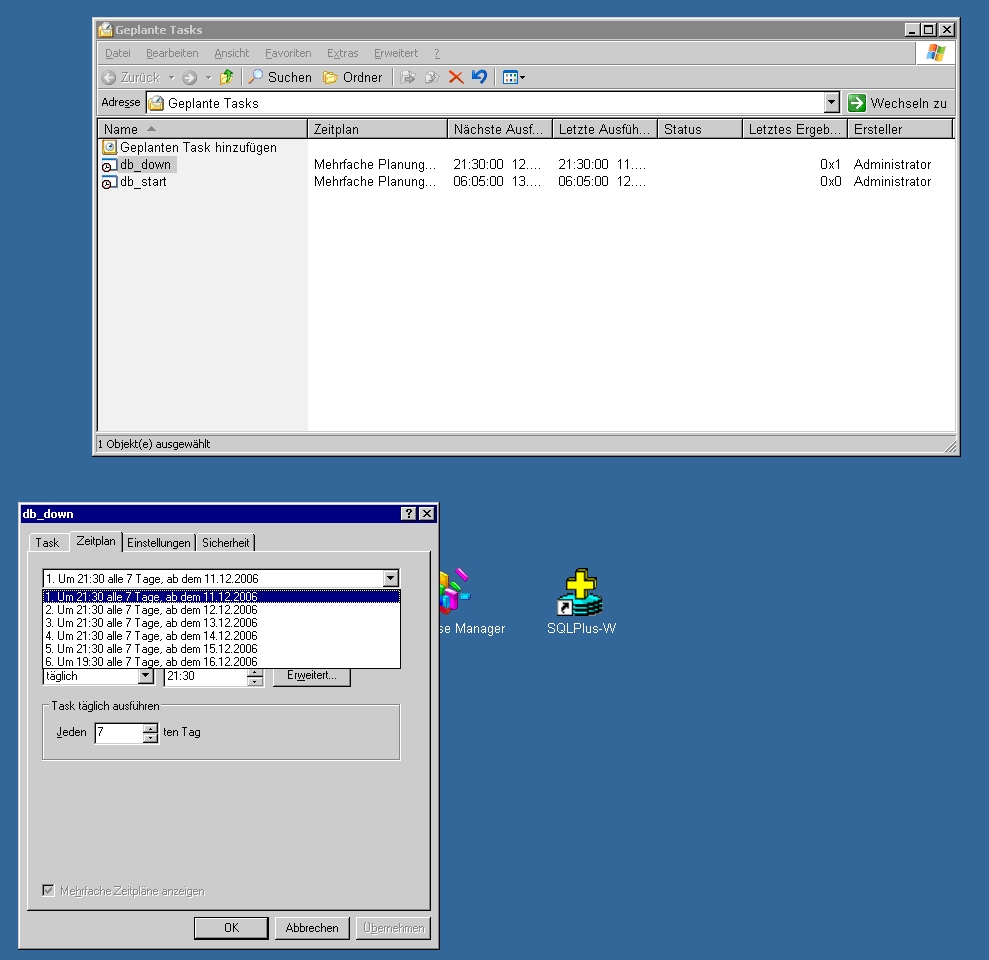Collapse the schedule list dropdown arrow
The image size is (989, 960).
390,578
